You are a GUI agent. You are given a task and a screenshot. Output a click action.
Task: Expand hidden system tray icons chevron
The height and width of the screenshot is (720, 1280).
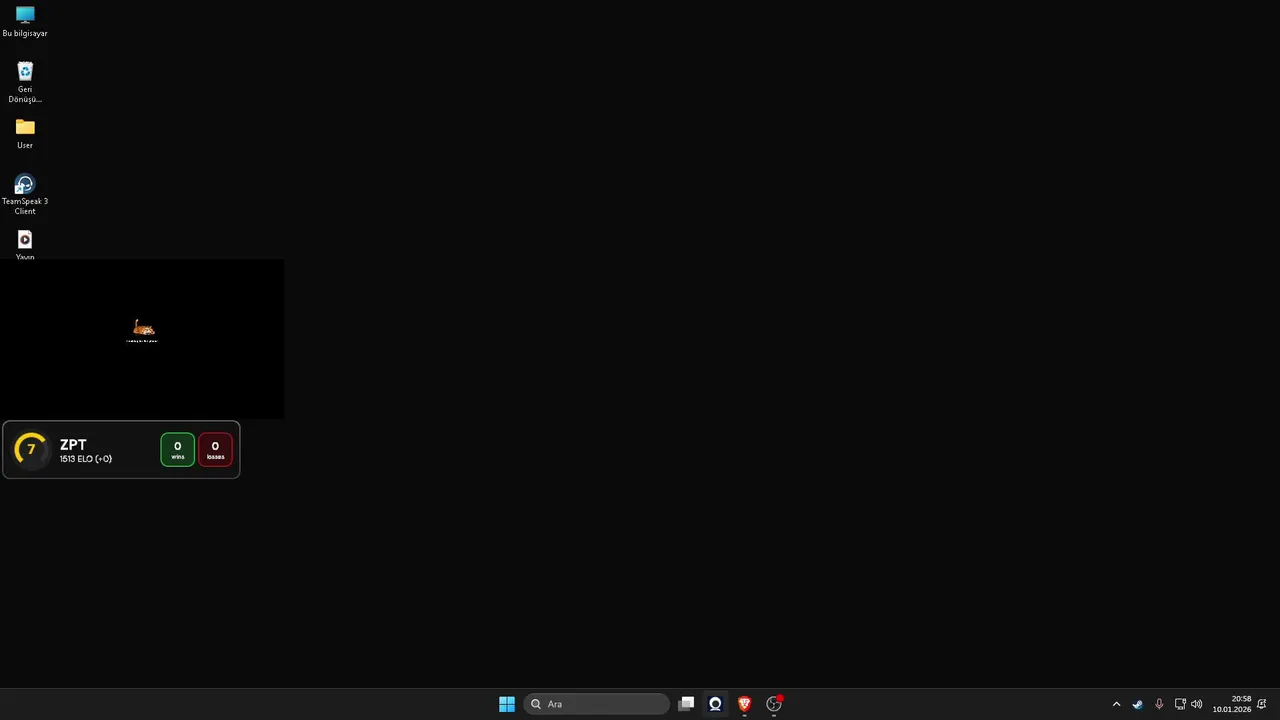1117,704
